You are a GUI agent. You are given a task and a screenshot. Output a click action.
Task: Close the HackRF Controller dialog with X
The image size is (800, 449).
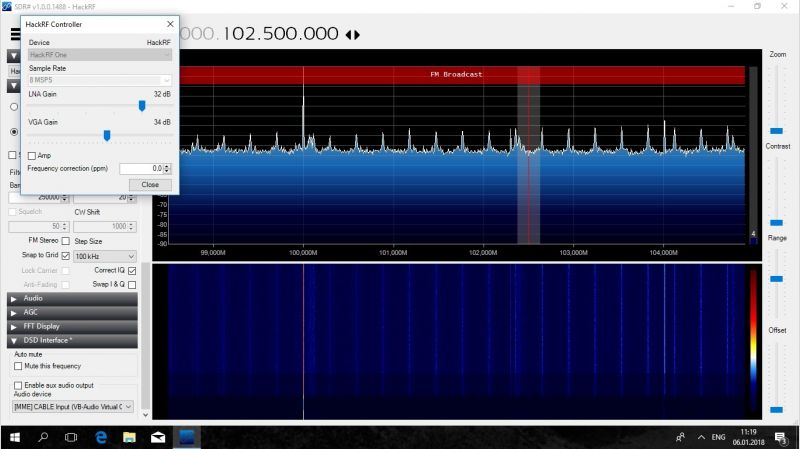tap(170, 24)
